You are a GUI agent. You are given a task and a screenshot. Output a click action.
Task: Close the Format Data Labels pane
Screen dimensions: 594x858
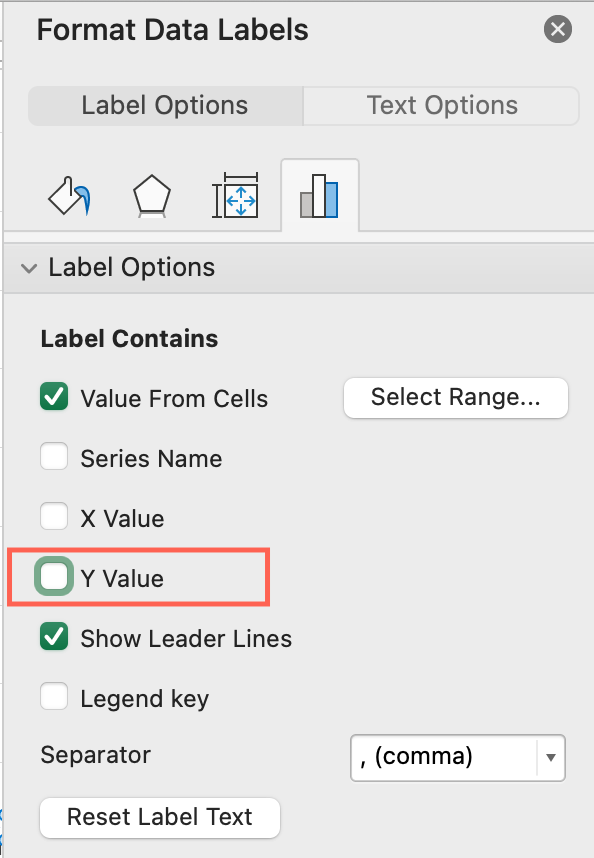(x=558, y=29)
